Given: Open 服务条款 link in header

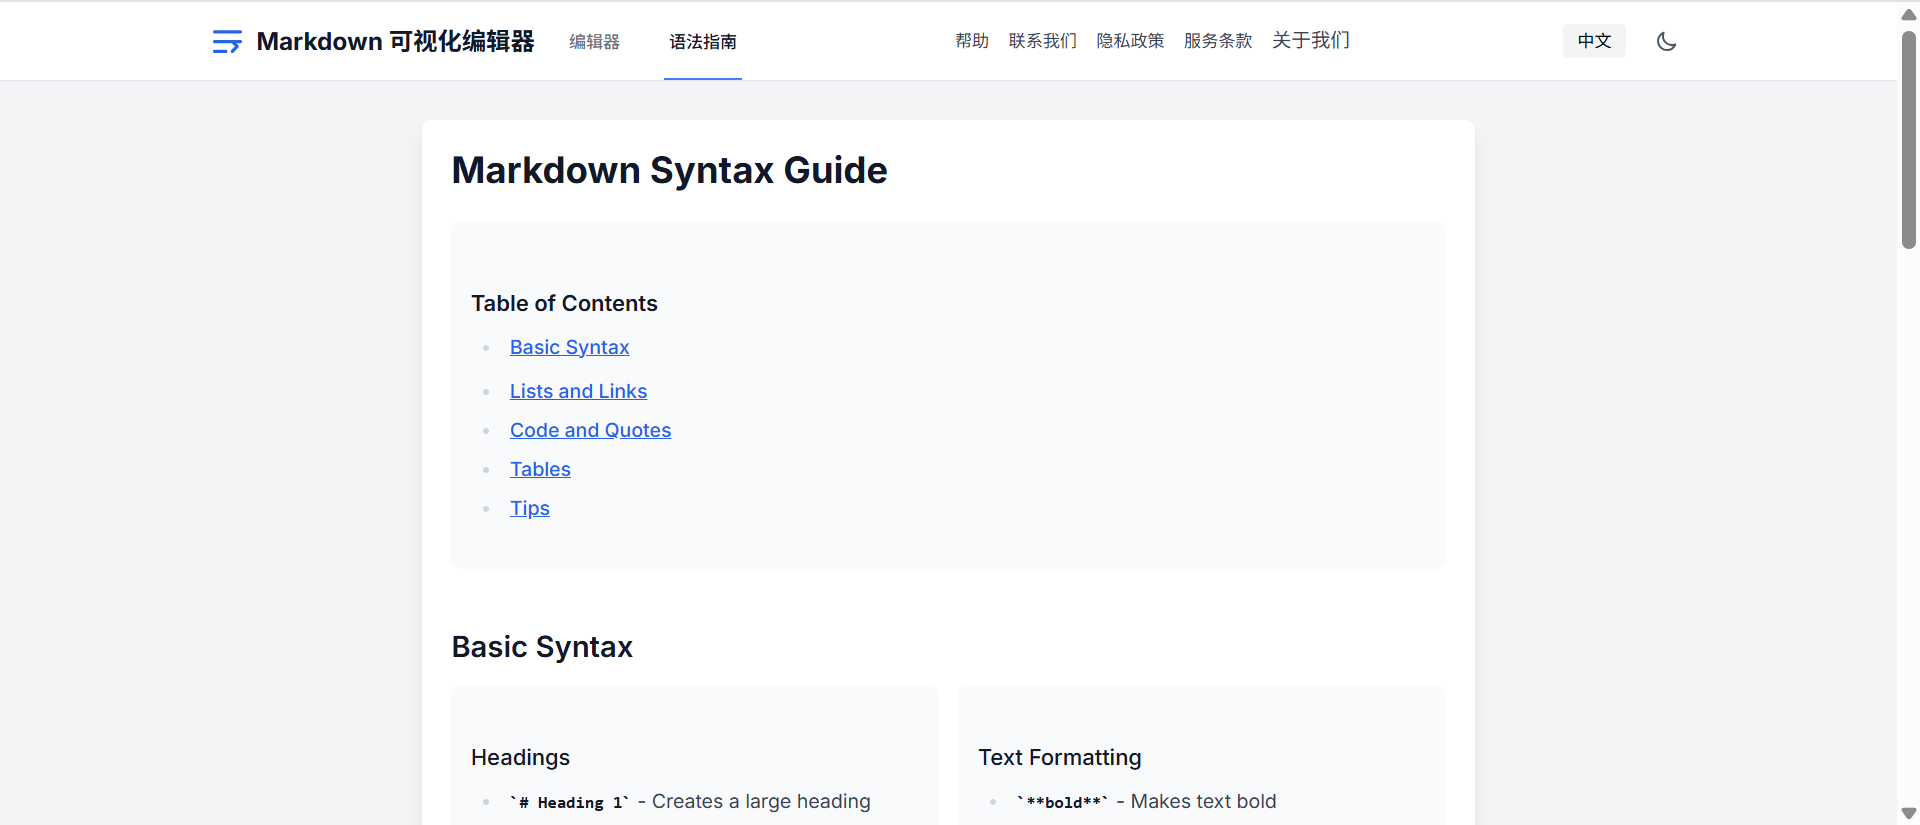Looking at the screenshot, I should (x=1218, y=41).
